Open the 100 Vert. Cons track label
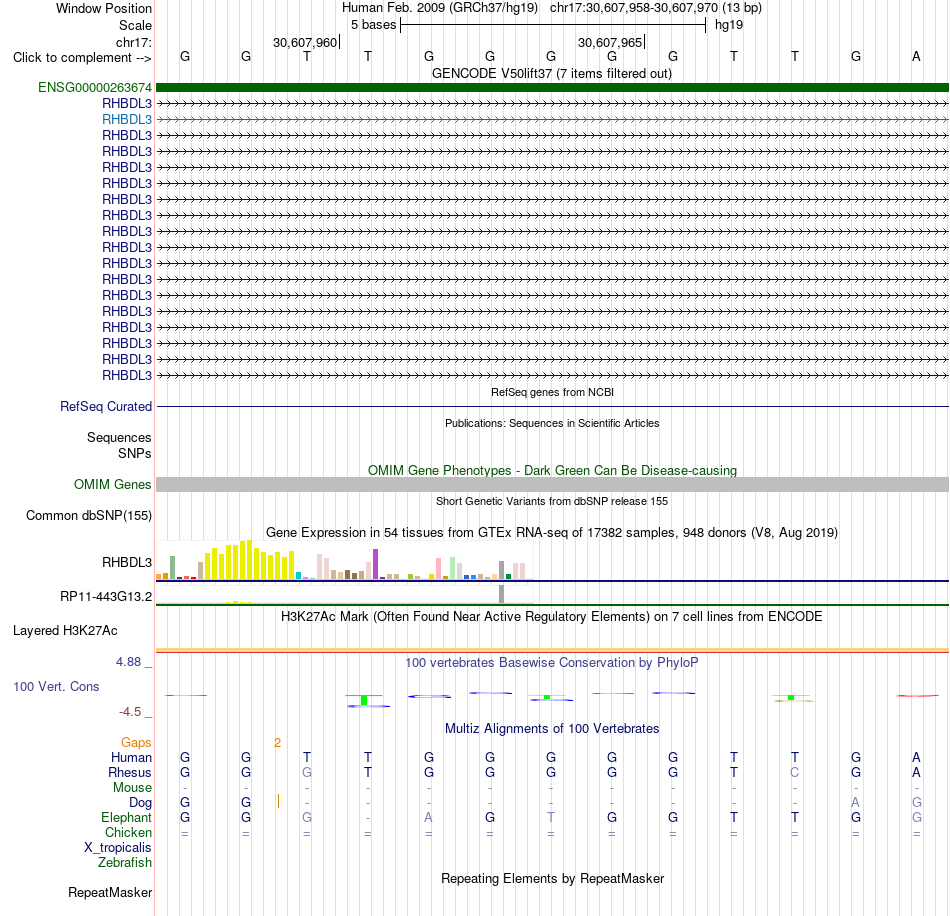Screen dimensions: 950x916 [56, 686]
